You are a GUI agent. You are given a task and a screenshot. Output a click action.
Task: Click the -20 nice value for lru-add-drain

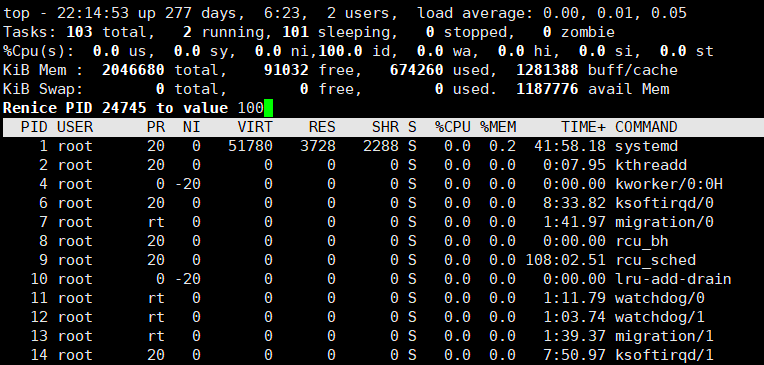pos(188,279)
